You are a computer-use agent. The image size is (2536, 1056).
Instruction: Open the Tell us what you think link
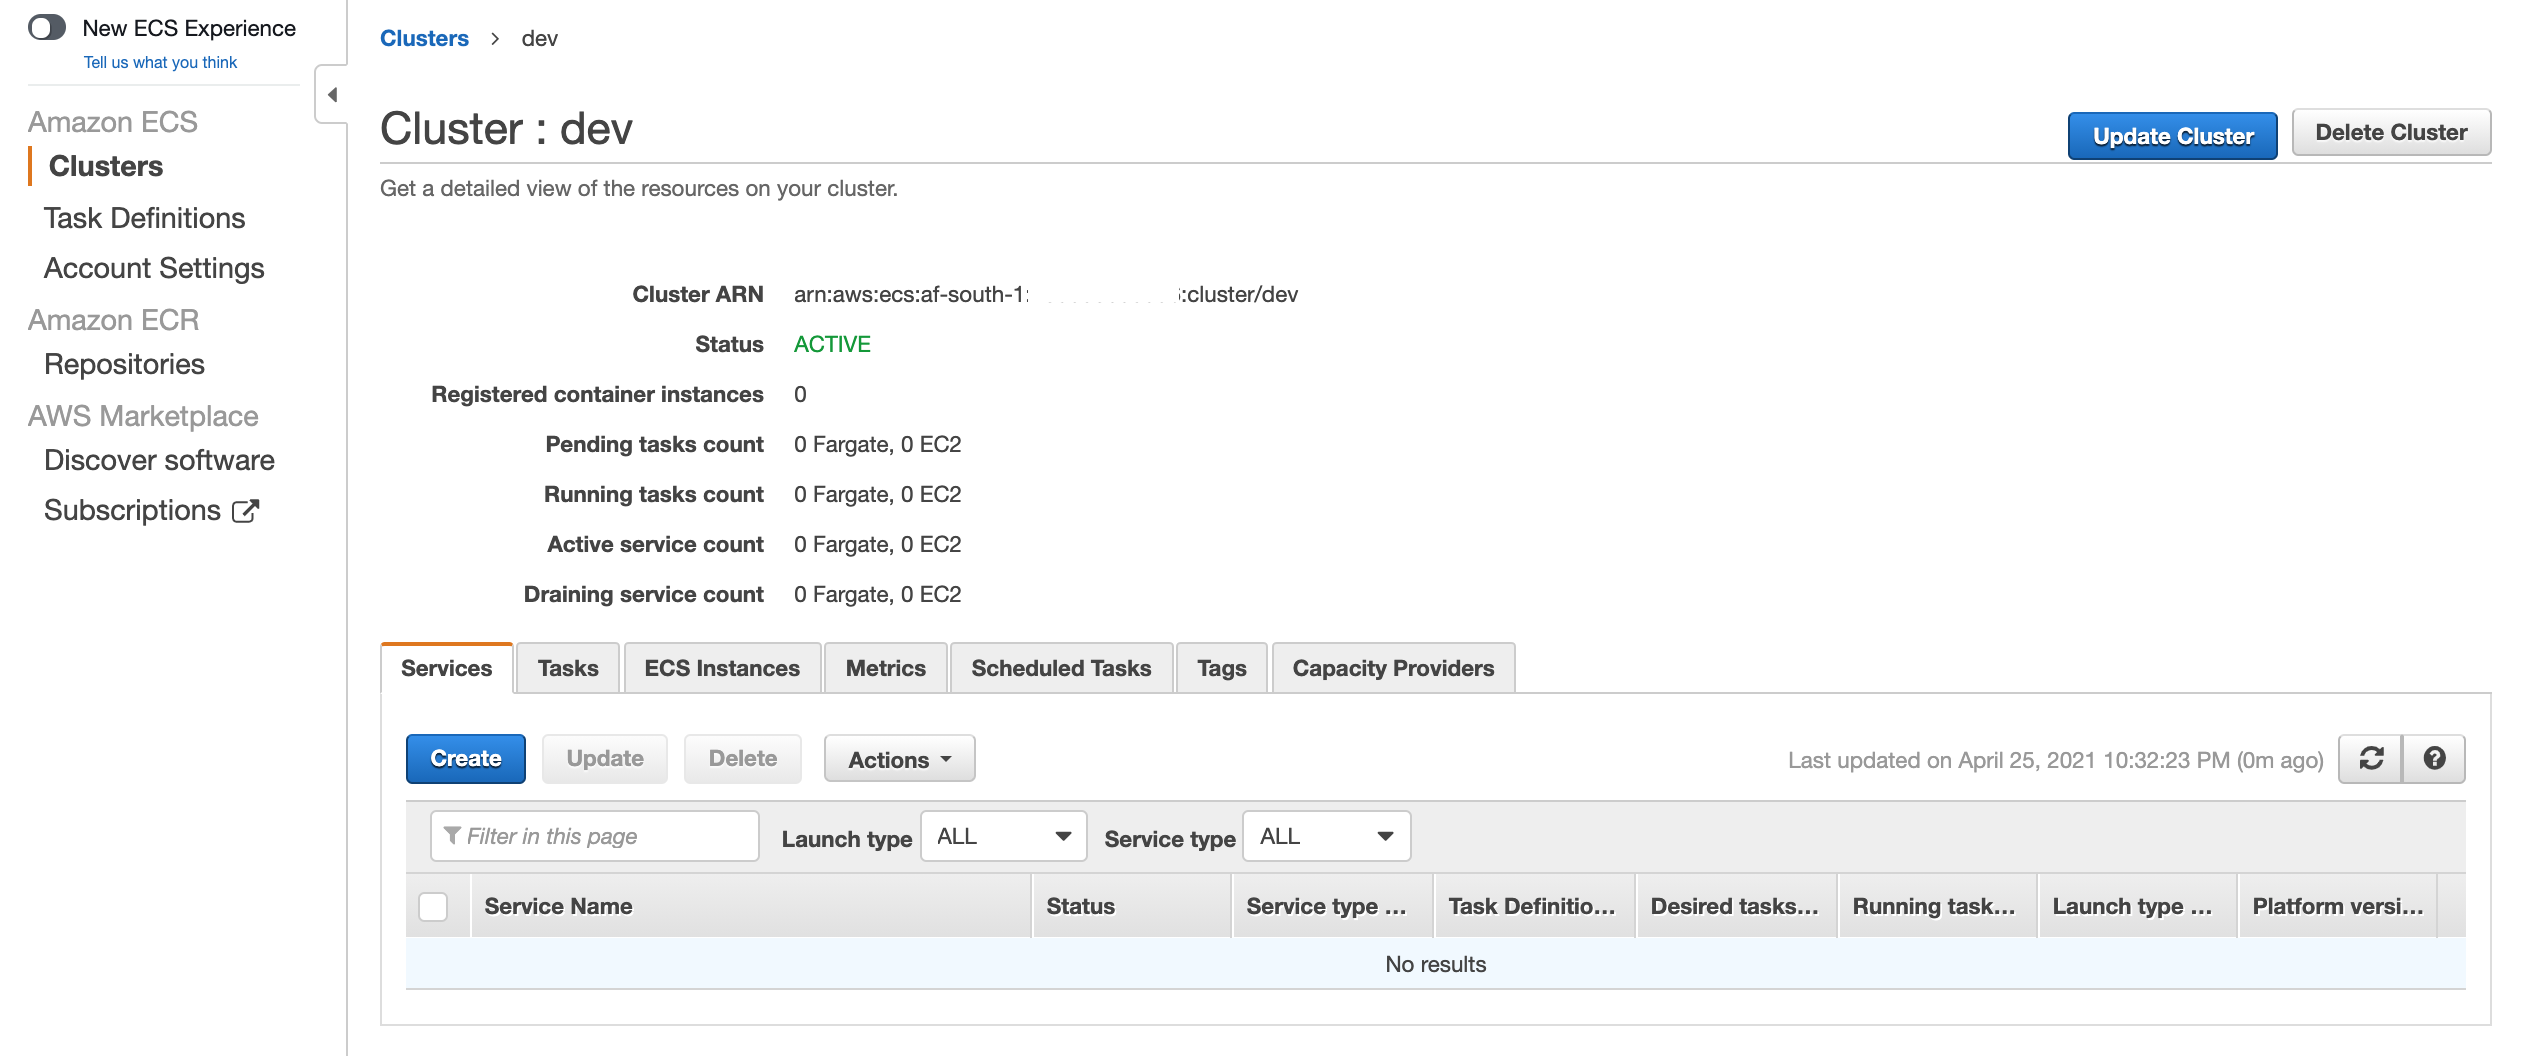160,62
